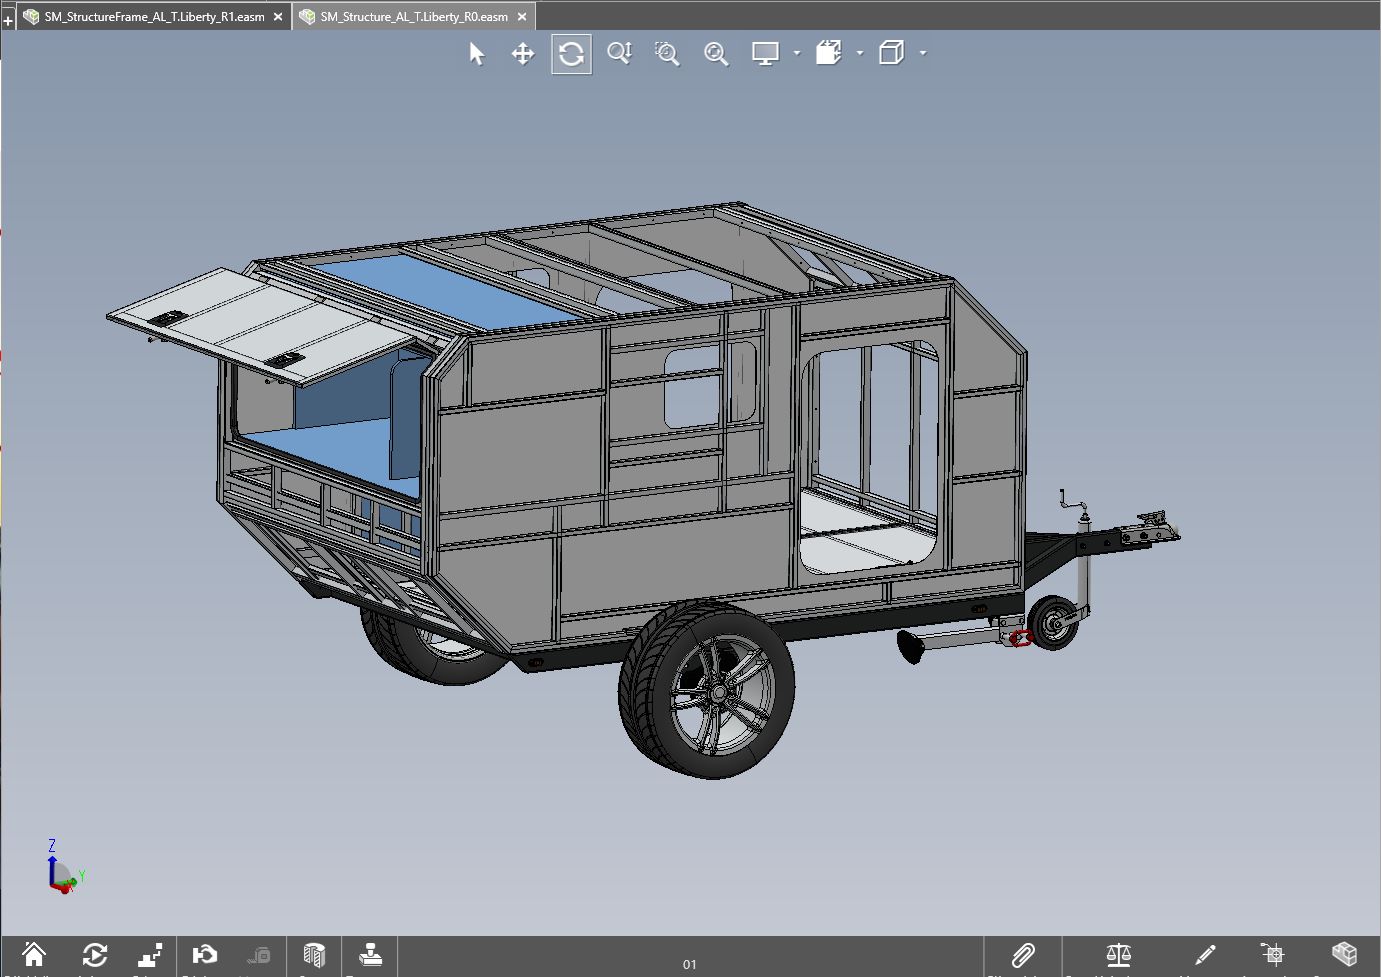Pick the Zoom to Area tool
This screenshot has width=1381, height=977.
pos(667,54)
